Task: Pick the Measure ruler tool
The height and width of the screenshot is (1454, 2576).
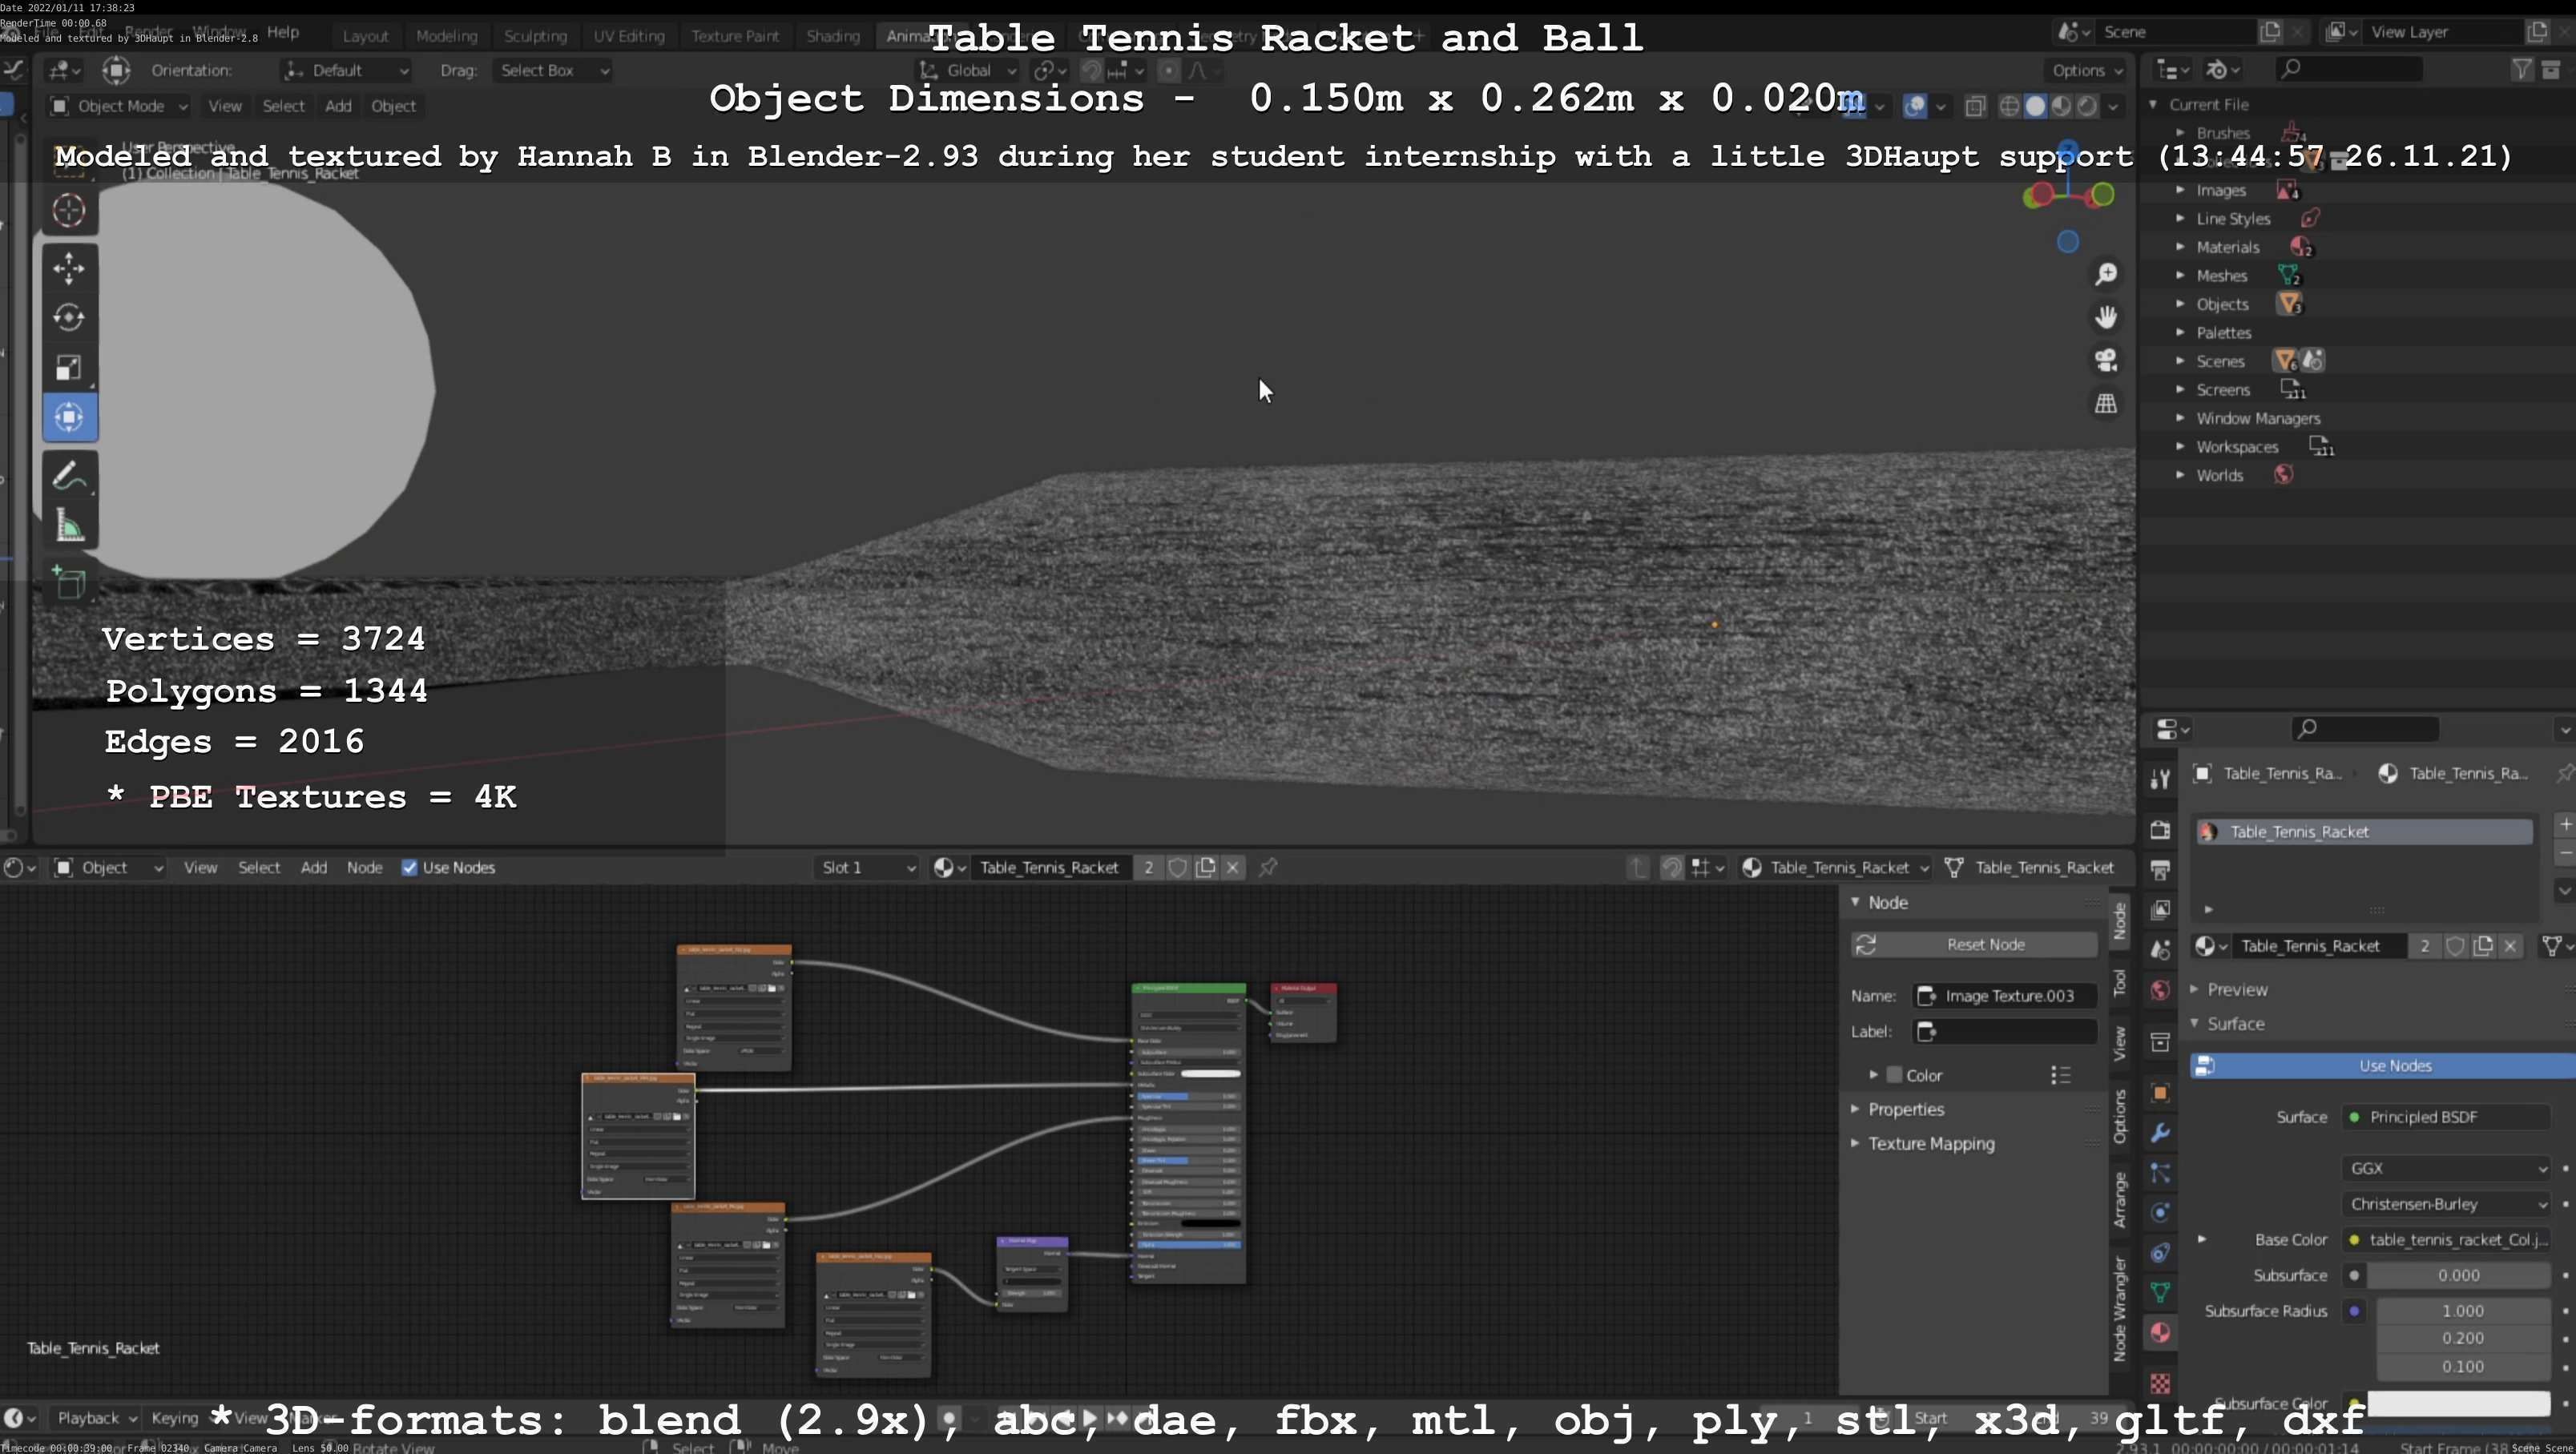Action: tap(69, 526)
